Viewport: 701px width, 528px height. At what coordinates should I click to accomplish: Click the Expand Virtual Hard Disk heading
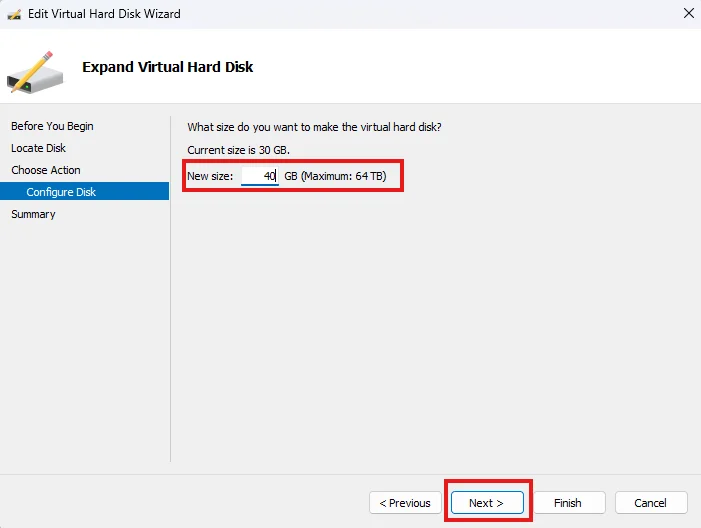tap(168, 67)
